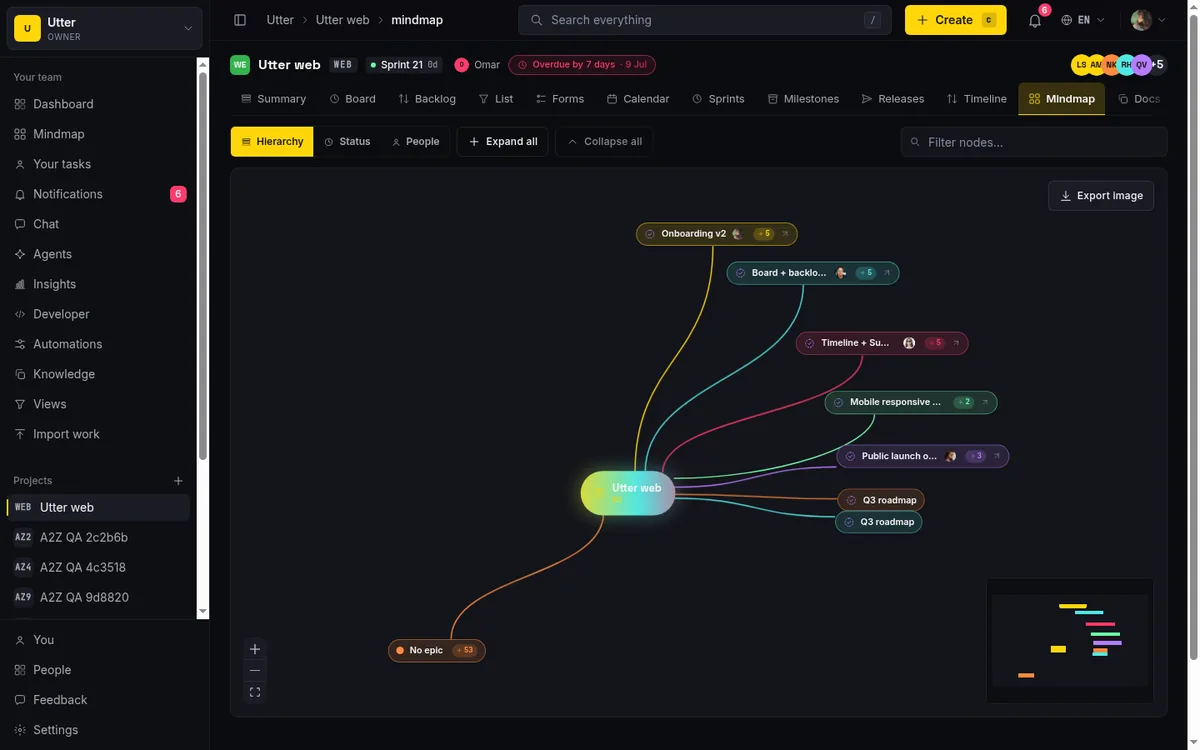The height and width of the screenshot is (750, 1200).
Task: Click the AM member avatar
Action: [x=1096, y=65]
